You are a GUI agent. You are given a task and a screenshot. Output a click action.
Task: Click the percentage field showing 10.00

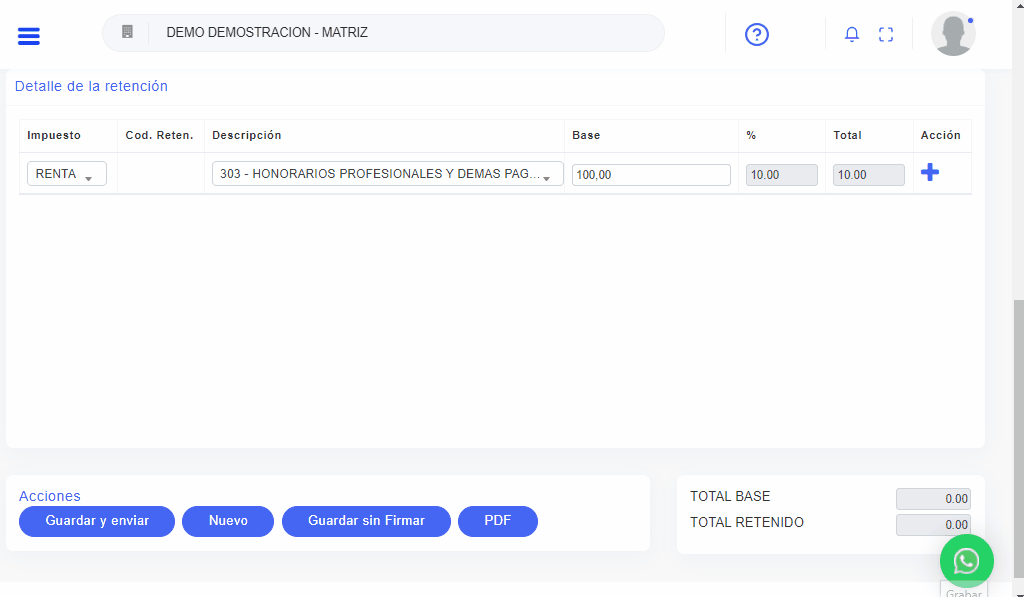(781, 175)
